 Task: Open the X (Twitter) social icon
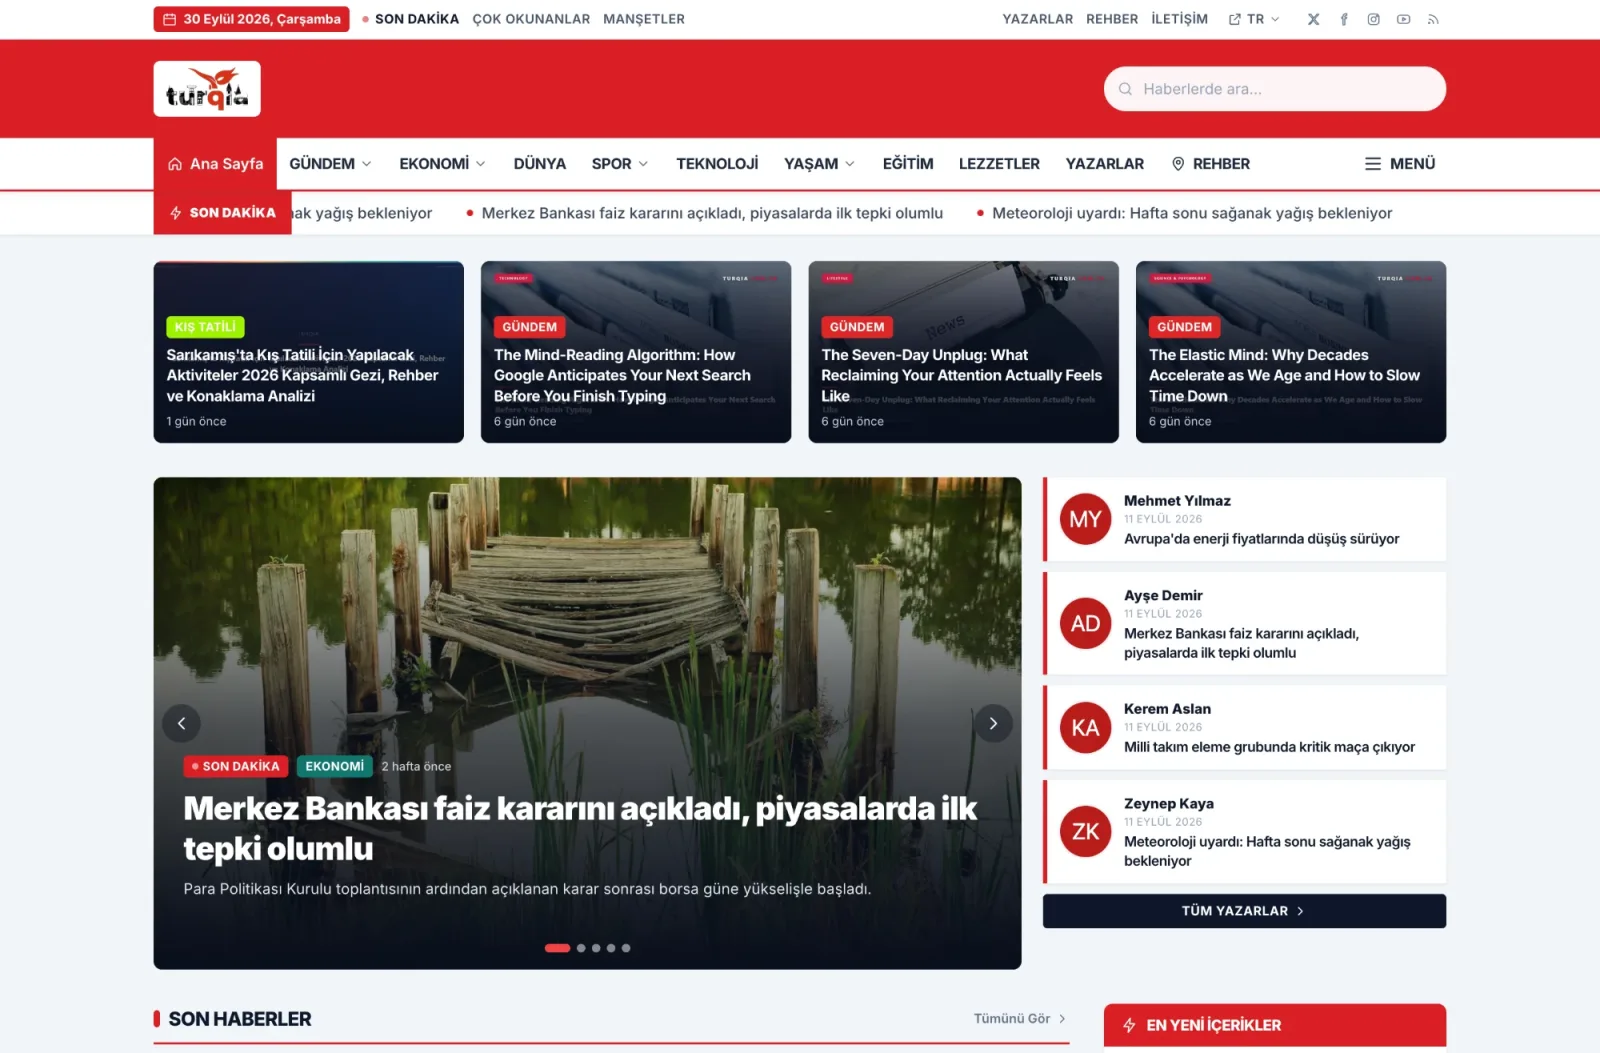[1313, 19]
